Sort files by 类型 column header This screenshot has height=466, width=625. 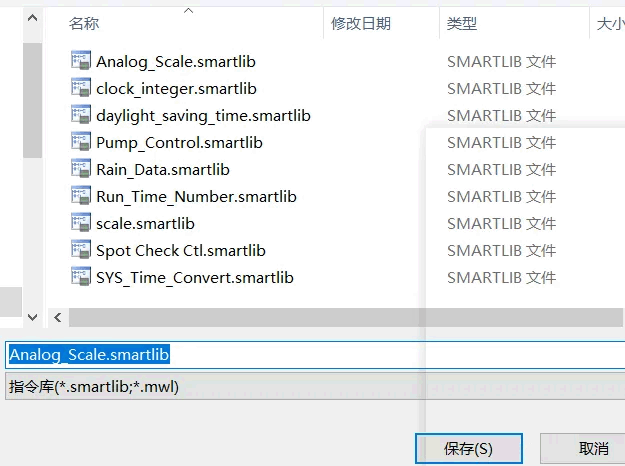click(x=462, y=23)
